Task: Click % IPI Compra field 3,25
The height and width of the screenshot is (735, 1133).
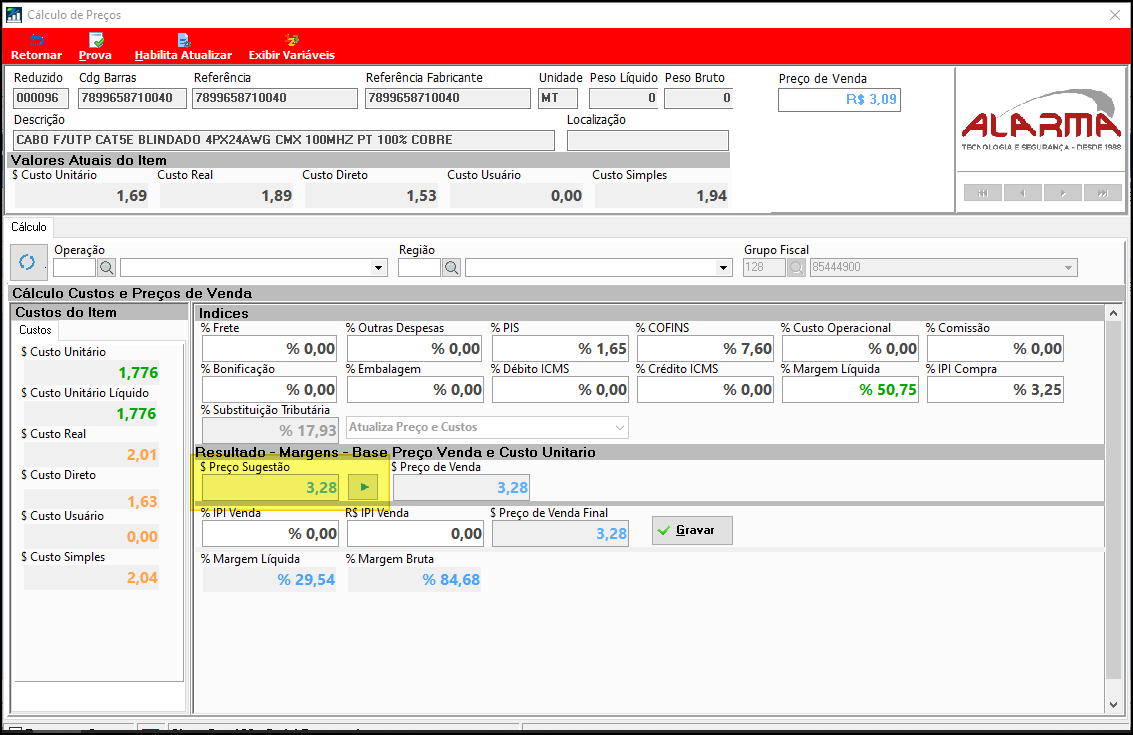Action: pyautogui.click(x=996, y=390)
